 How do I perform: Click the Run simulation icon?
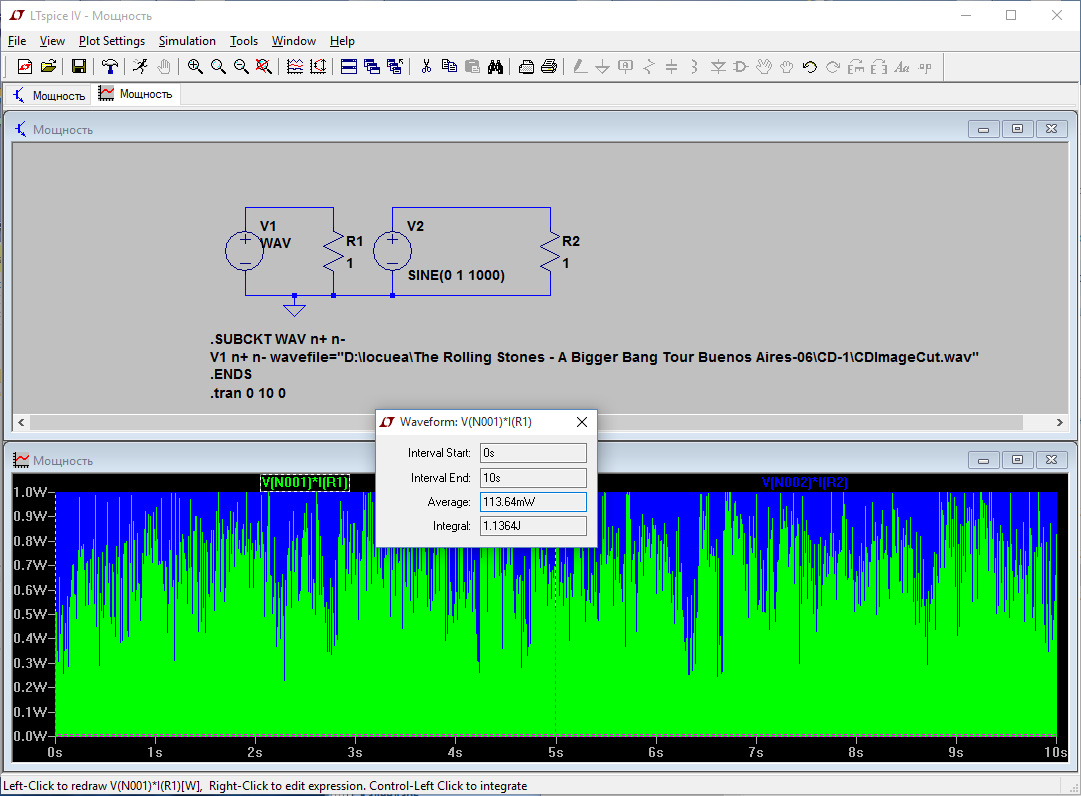click(140, 67)
